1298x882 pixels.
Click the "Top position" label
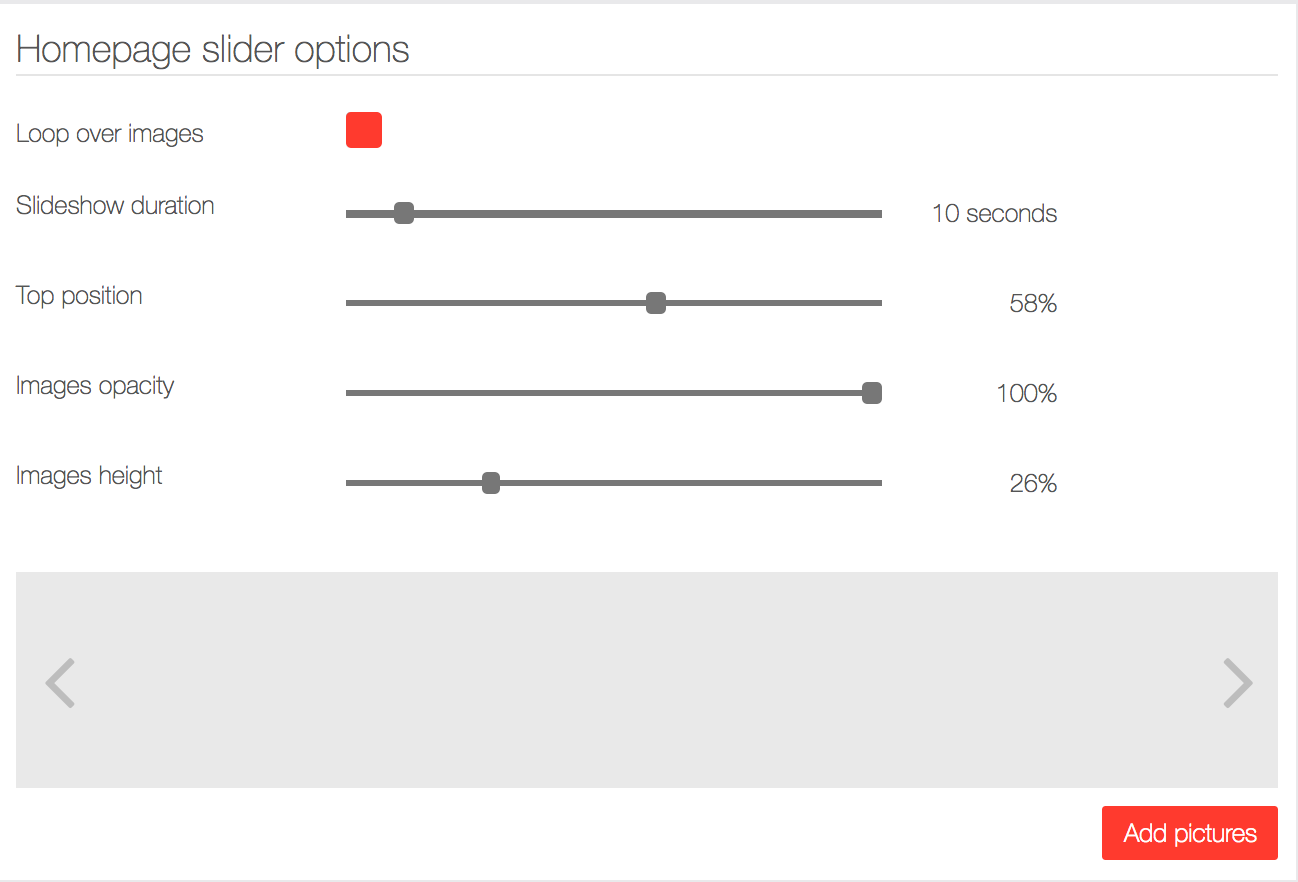tap(79, 296)
